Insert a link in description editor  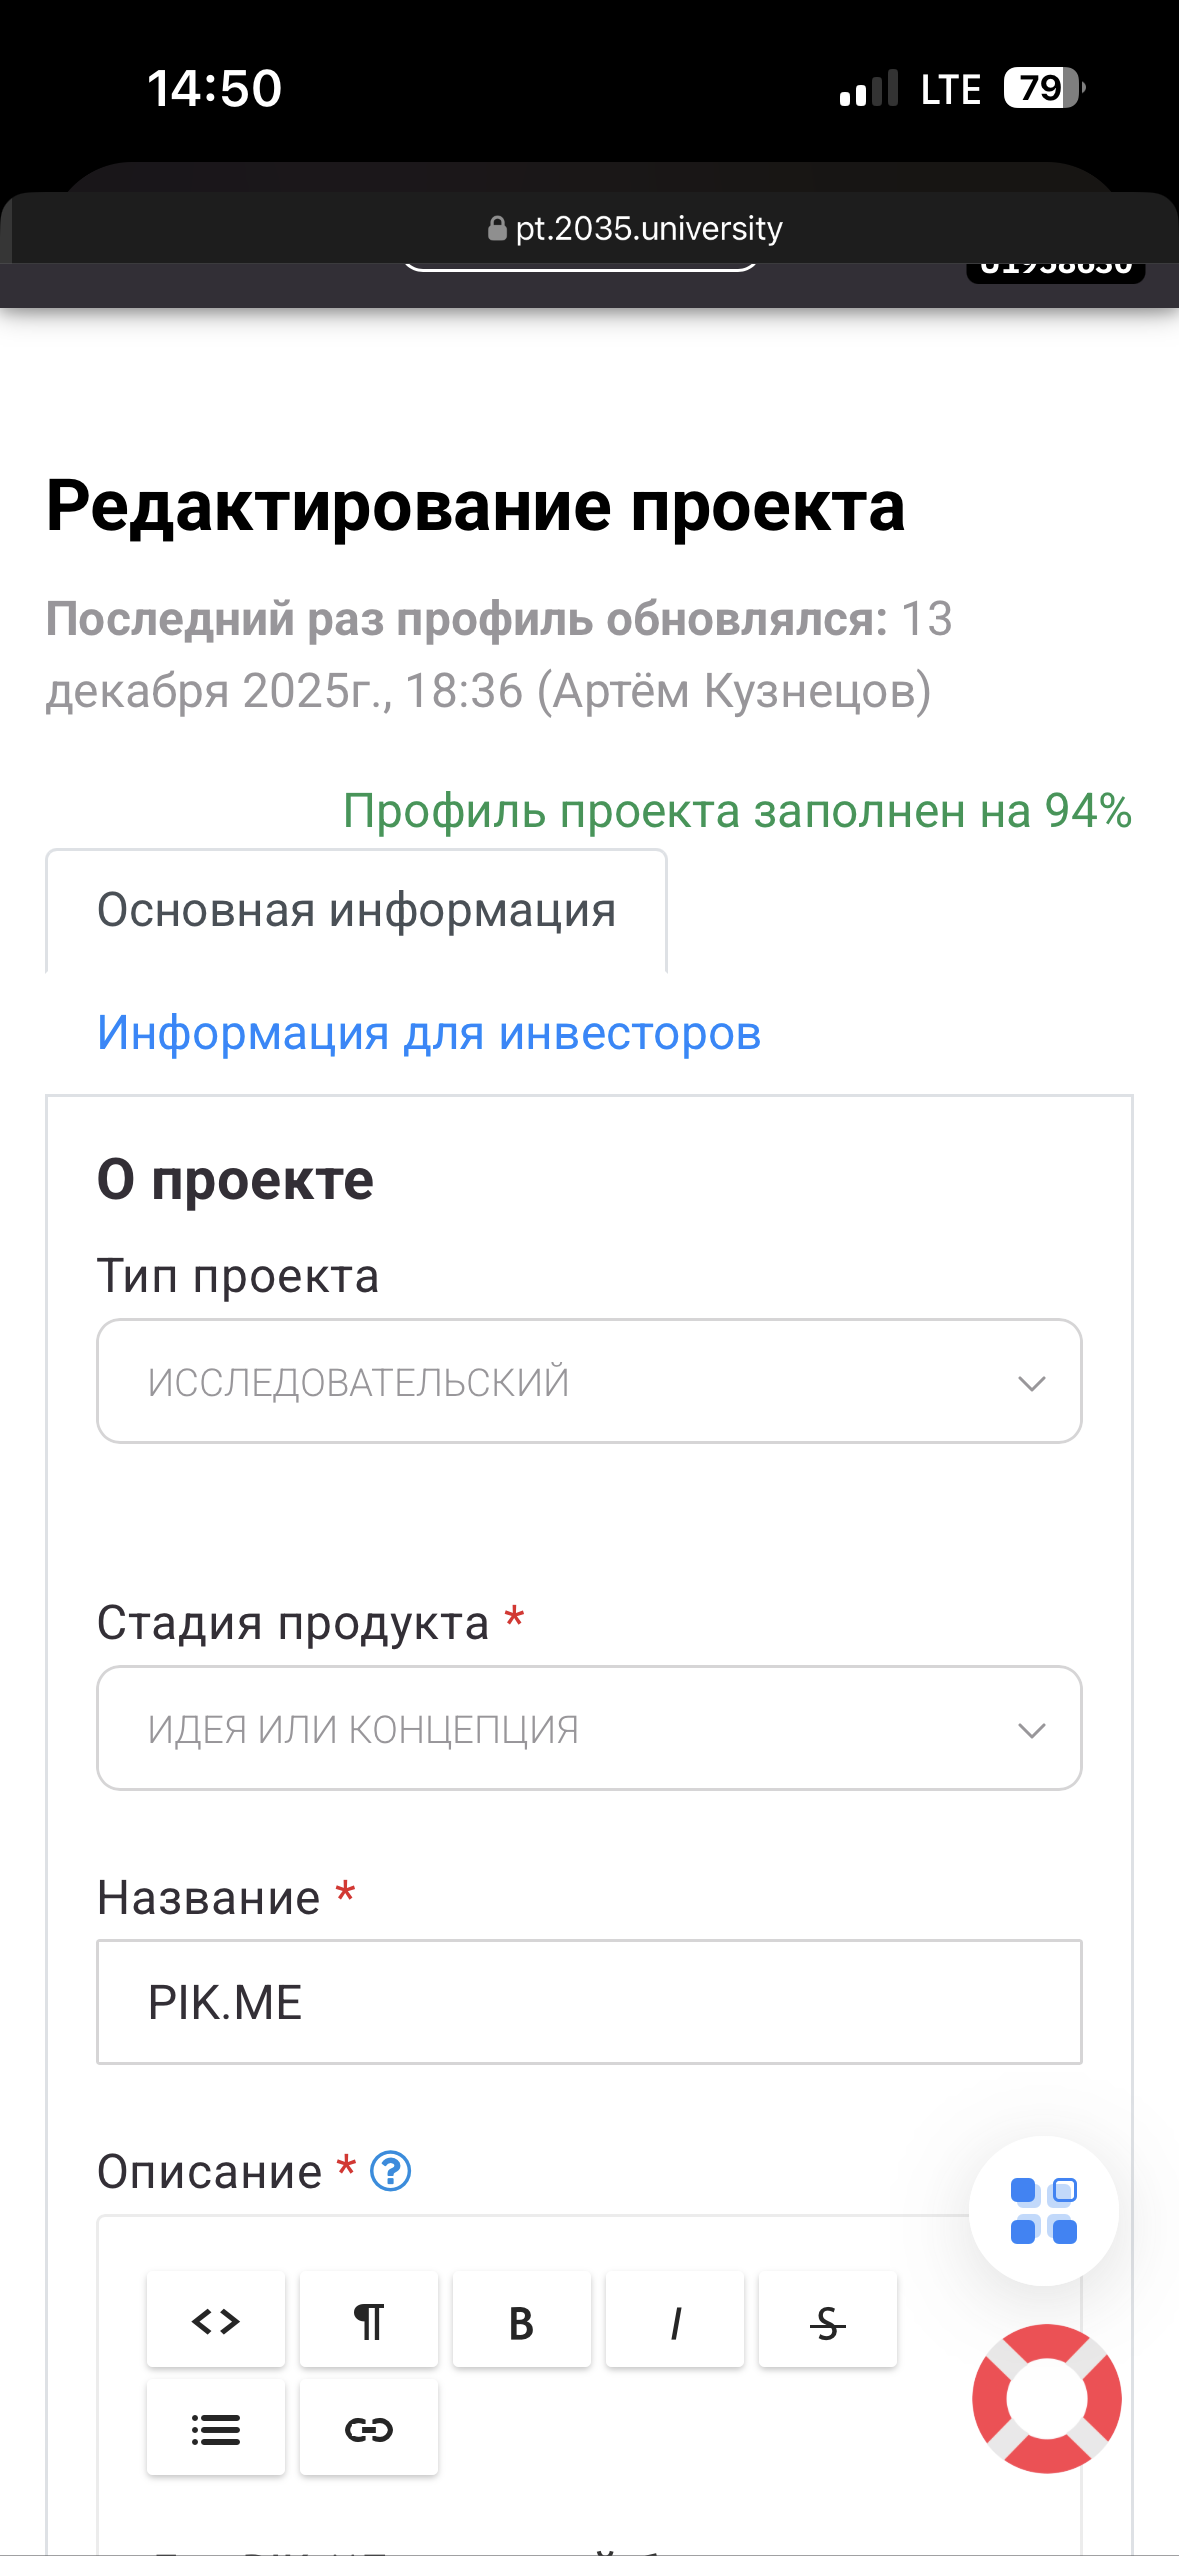pos(369,2428)
